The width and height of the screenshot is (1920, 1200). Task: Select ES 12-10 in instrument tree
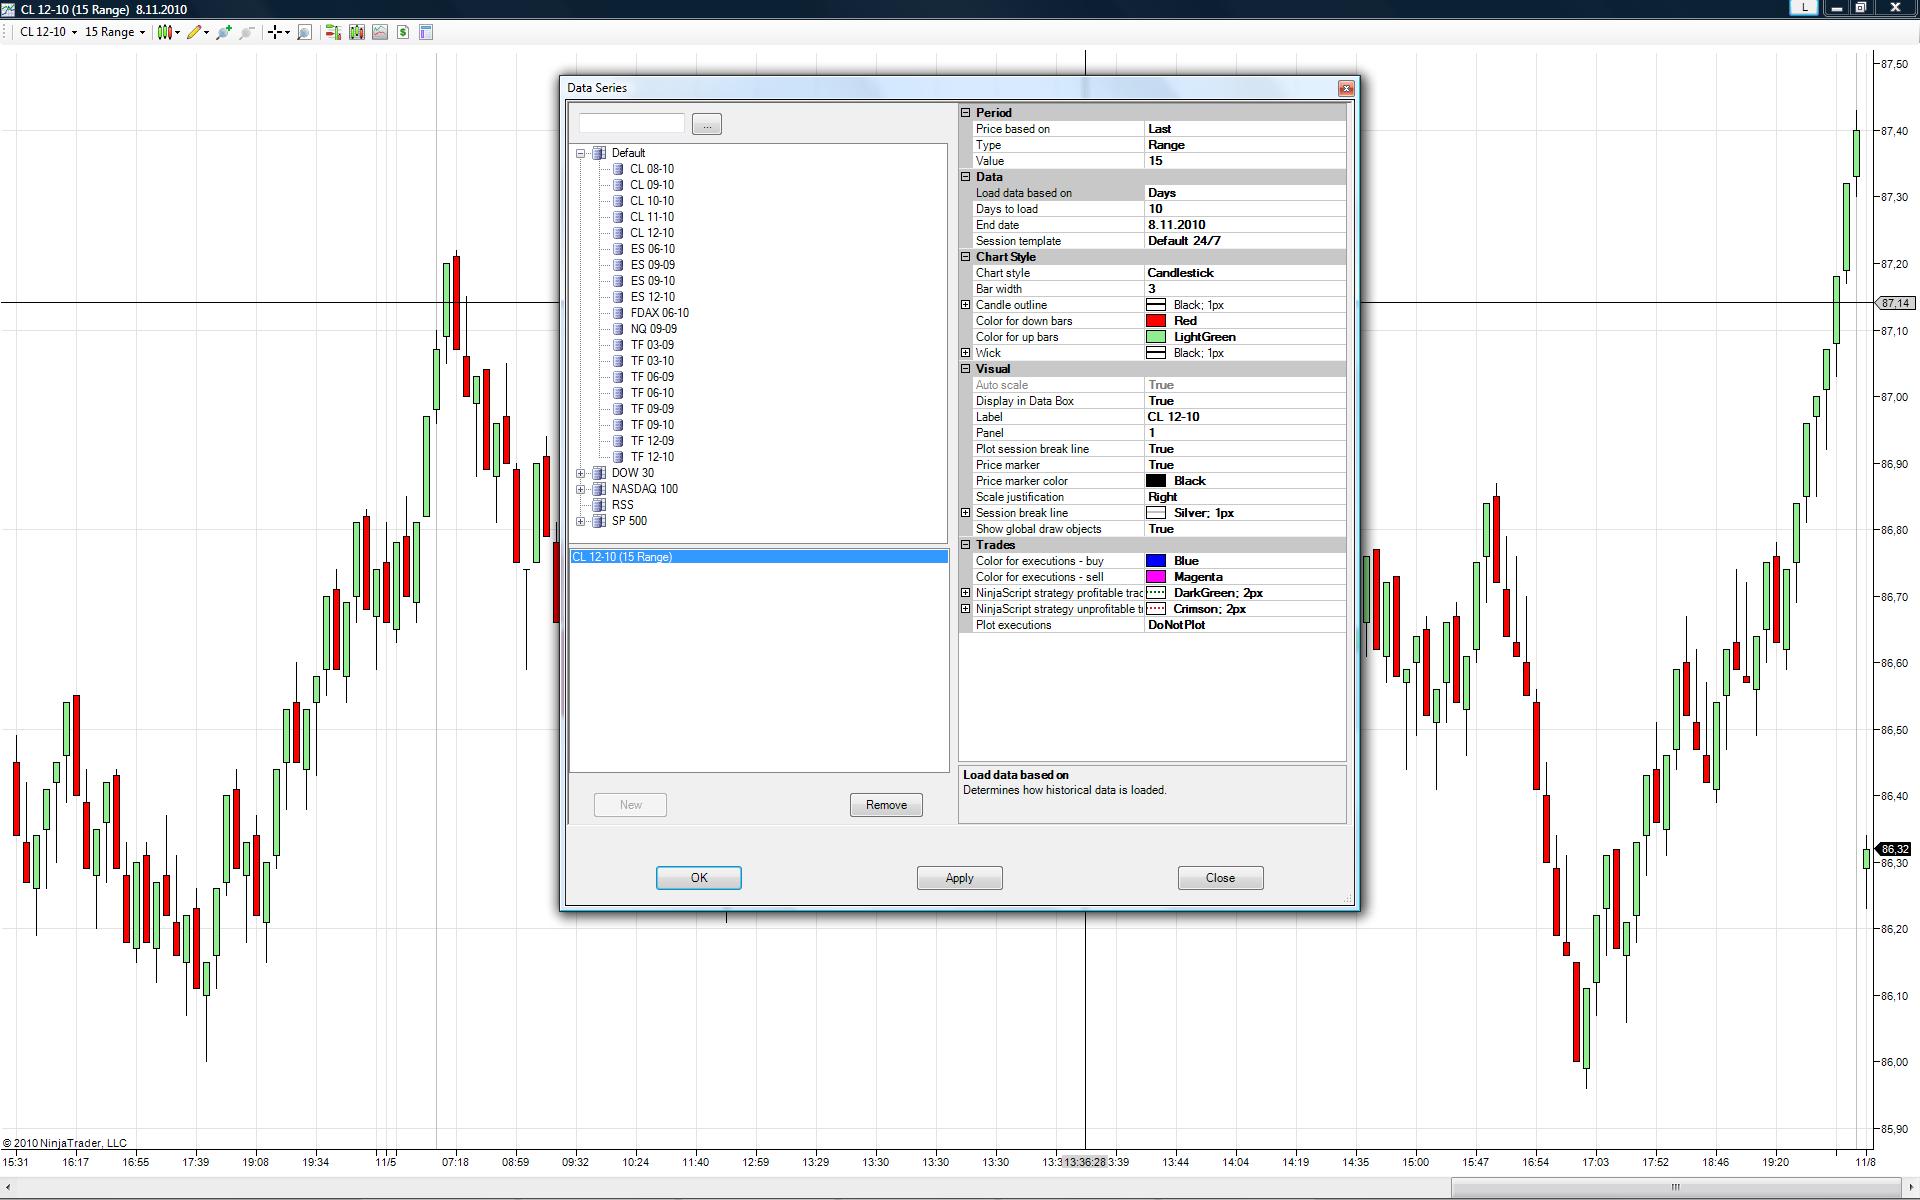pyautogui.click(x=652, y=297)
